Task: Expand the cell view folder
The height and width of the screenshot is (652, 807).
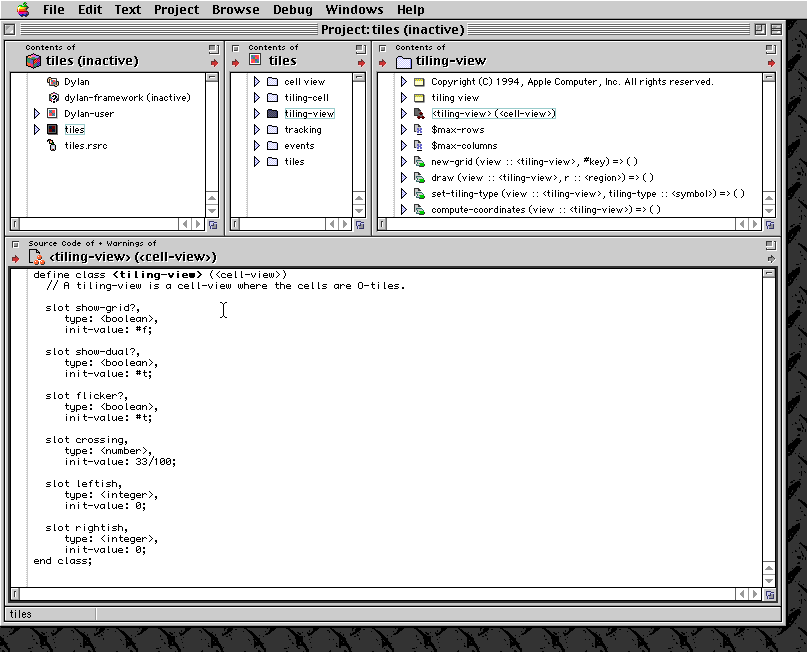Action: tap(257, 81)
